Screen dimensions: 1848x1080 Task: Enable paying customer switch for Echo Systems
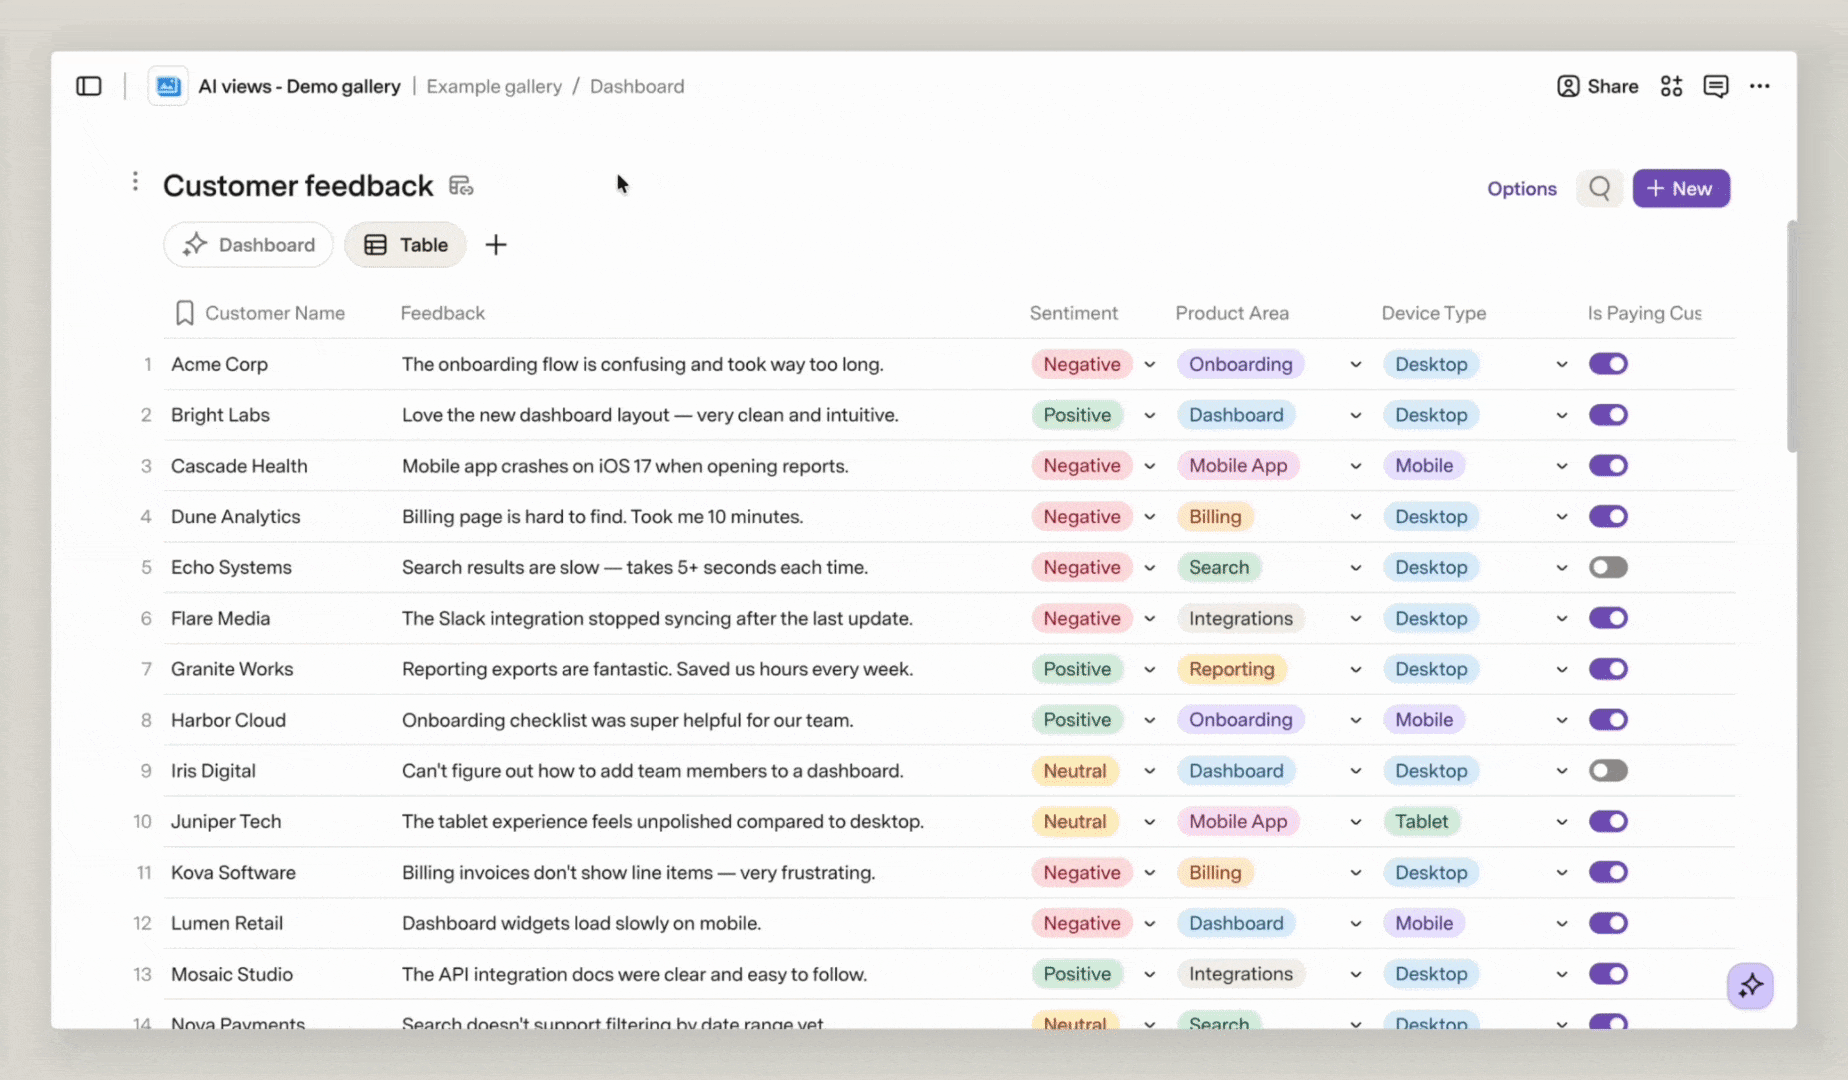[1608, 567]
